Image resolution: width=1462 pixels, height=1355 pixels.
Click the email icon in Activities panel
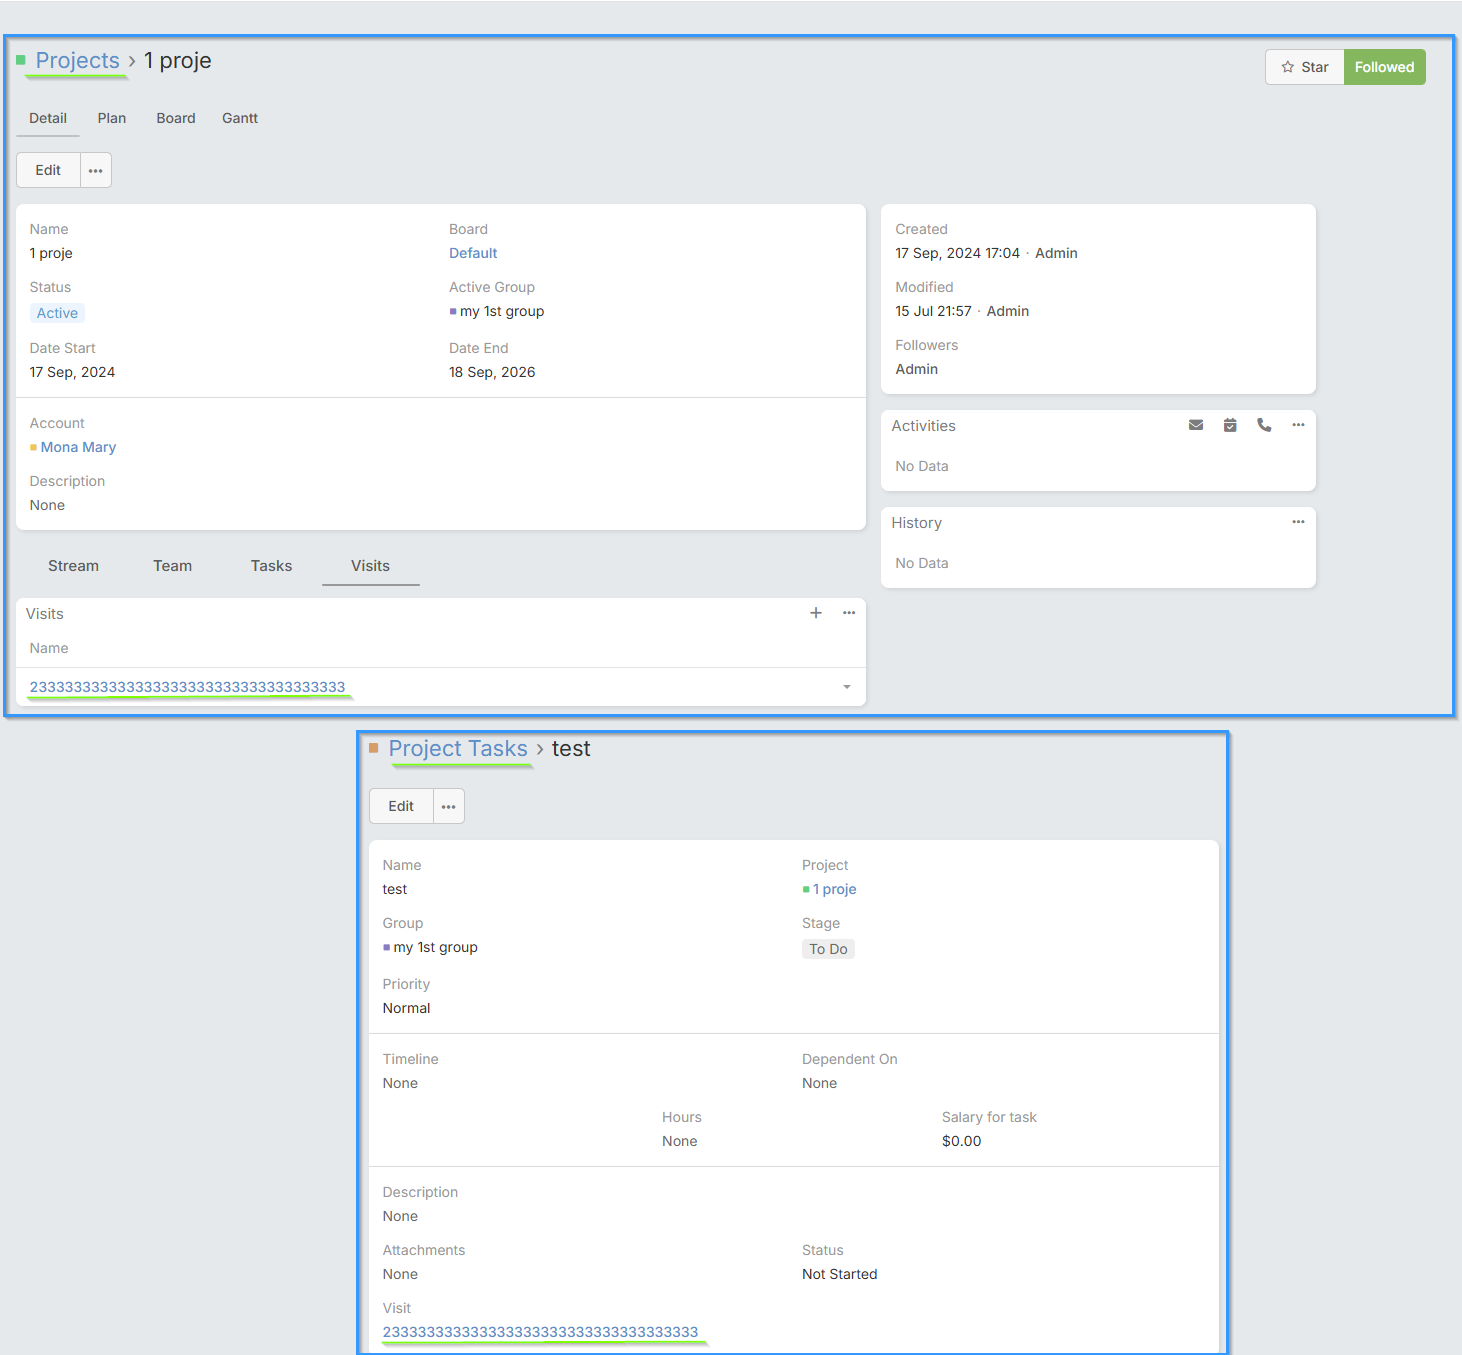click(1195, 425)
